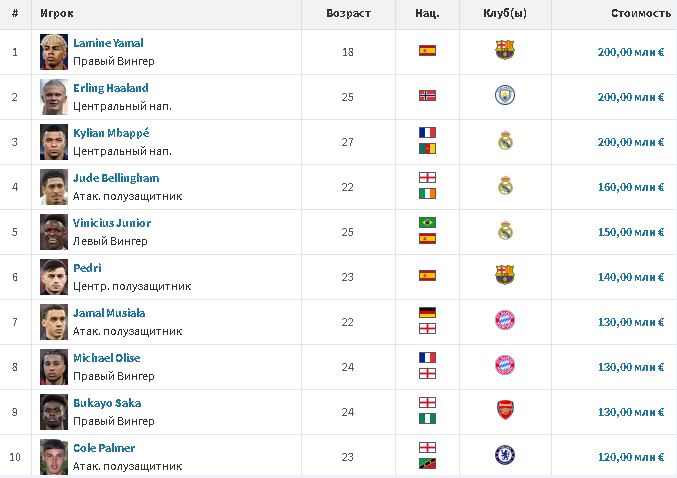Sort by Игрок column header
The image size is (677, 478).
tap(57, 14)
